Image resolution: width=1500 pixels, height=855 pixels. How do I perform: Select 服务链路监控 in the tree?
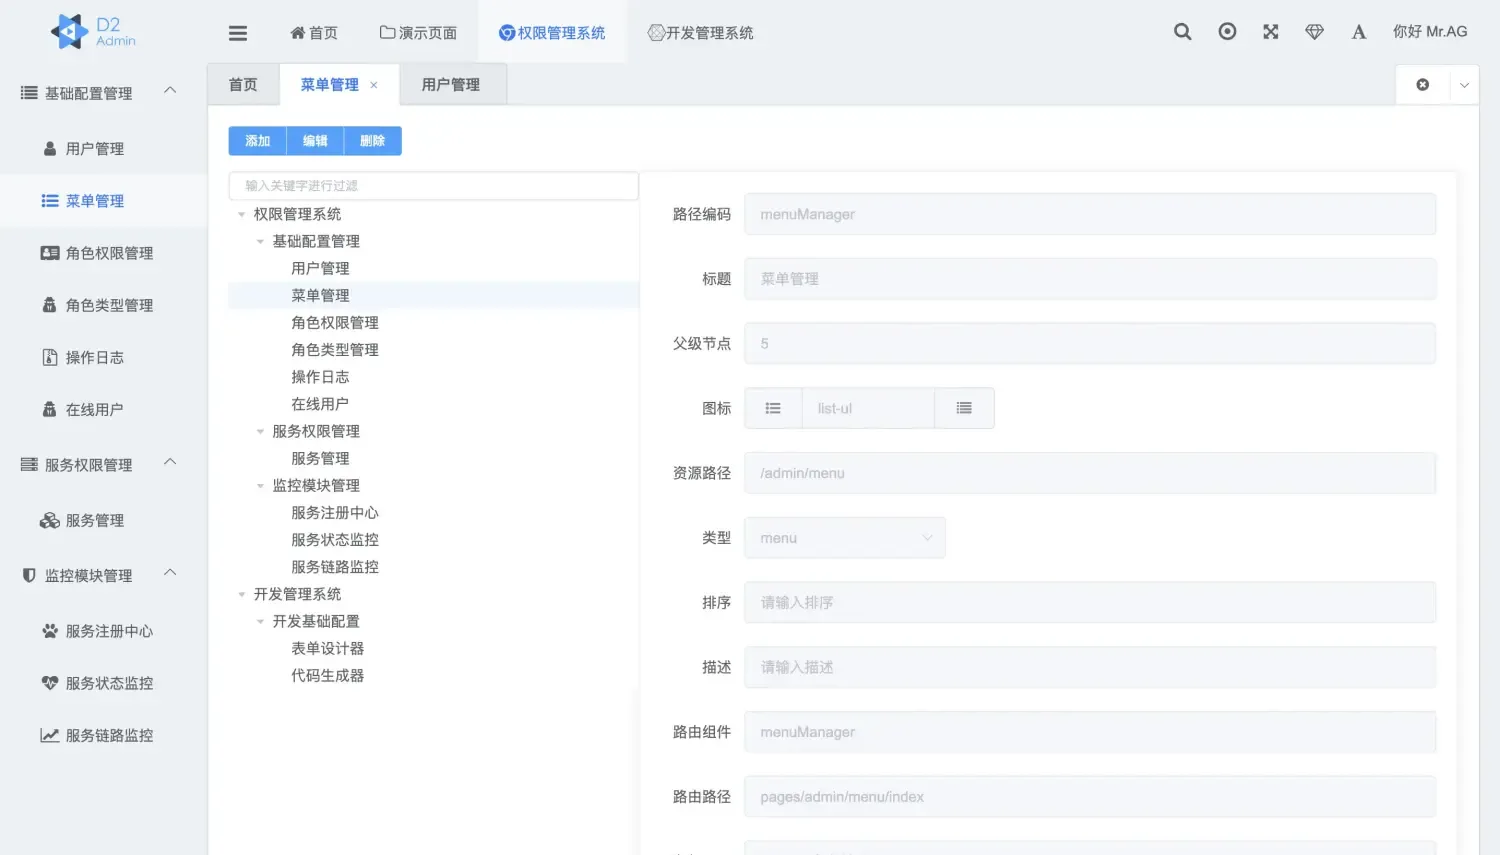pyautogui.click(x=334, y=566)
